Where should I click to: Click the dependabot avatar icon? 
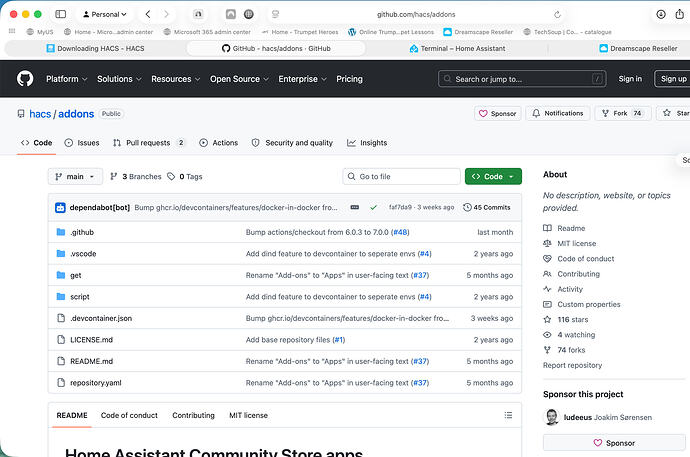60,207
